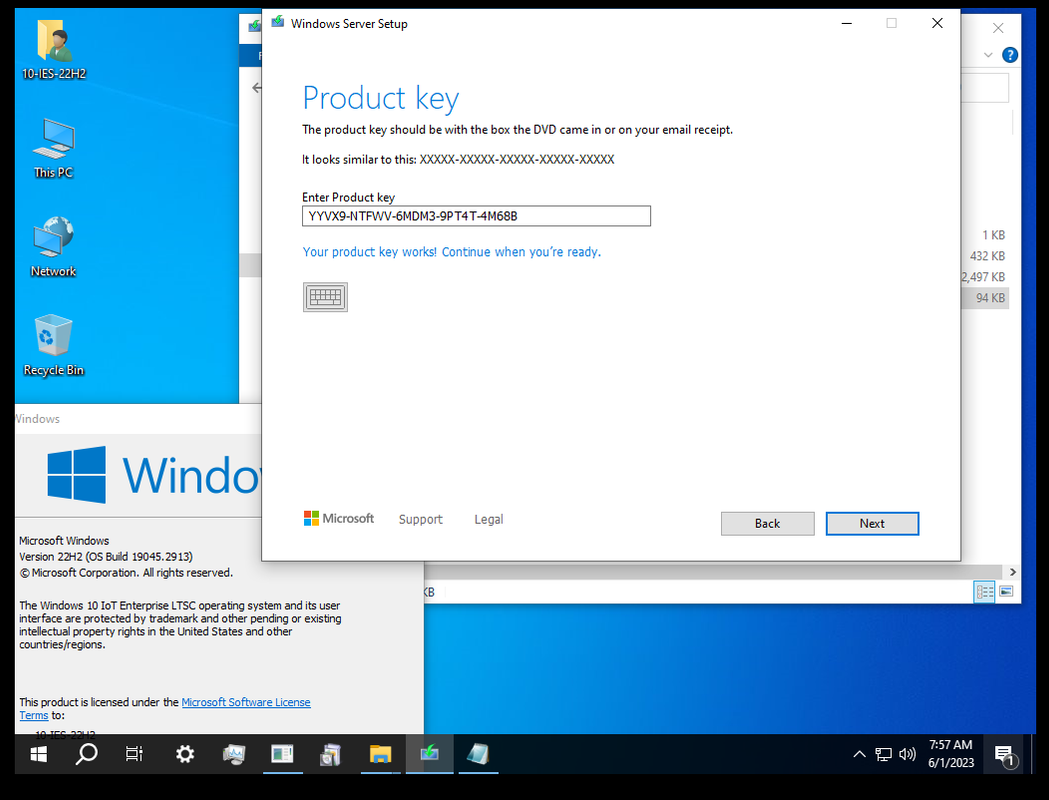The image size is (1049, 800).
Task: Open the Microsoft Software License Terms link in winver
Action: click(x=165, y=708)
